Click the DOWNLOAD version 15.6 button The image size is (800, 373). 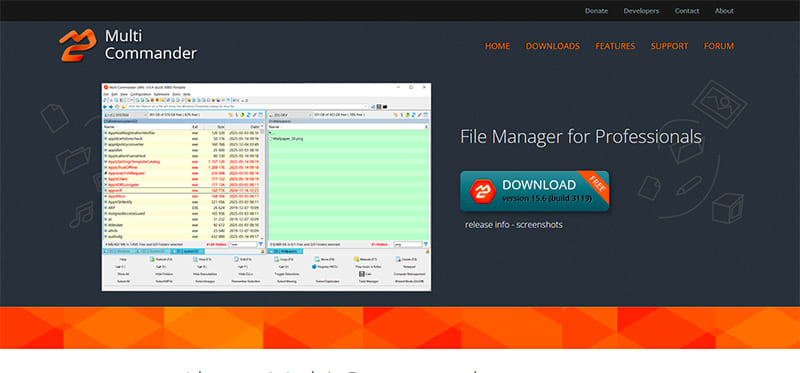click(x=534, y=191)
